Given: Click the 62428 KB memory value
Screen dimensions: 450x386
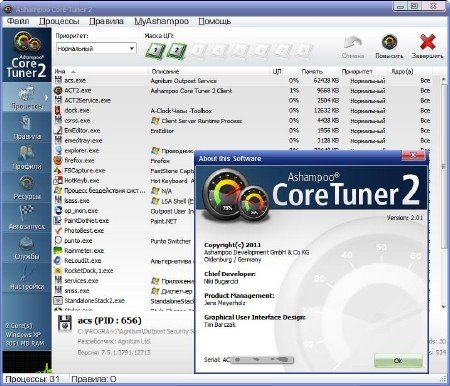Looking at the screenshot, I should point(326,81).
